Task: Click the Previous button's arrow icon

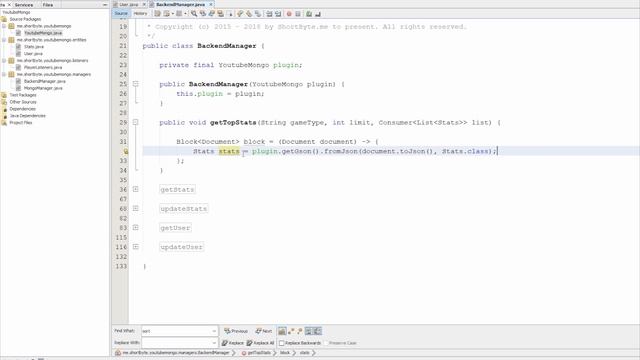Action: point(227,331)
